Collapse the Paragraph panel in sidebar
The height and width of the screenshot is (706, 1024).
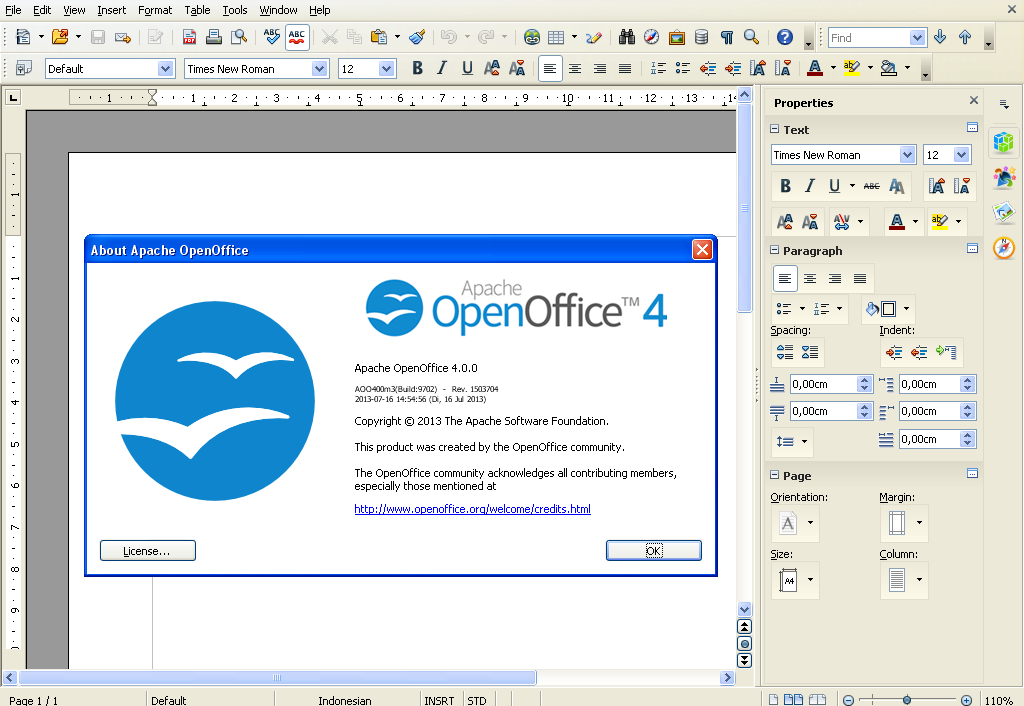(x=775, y=250)
